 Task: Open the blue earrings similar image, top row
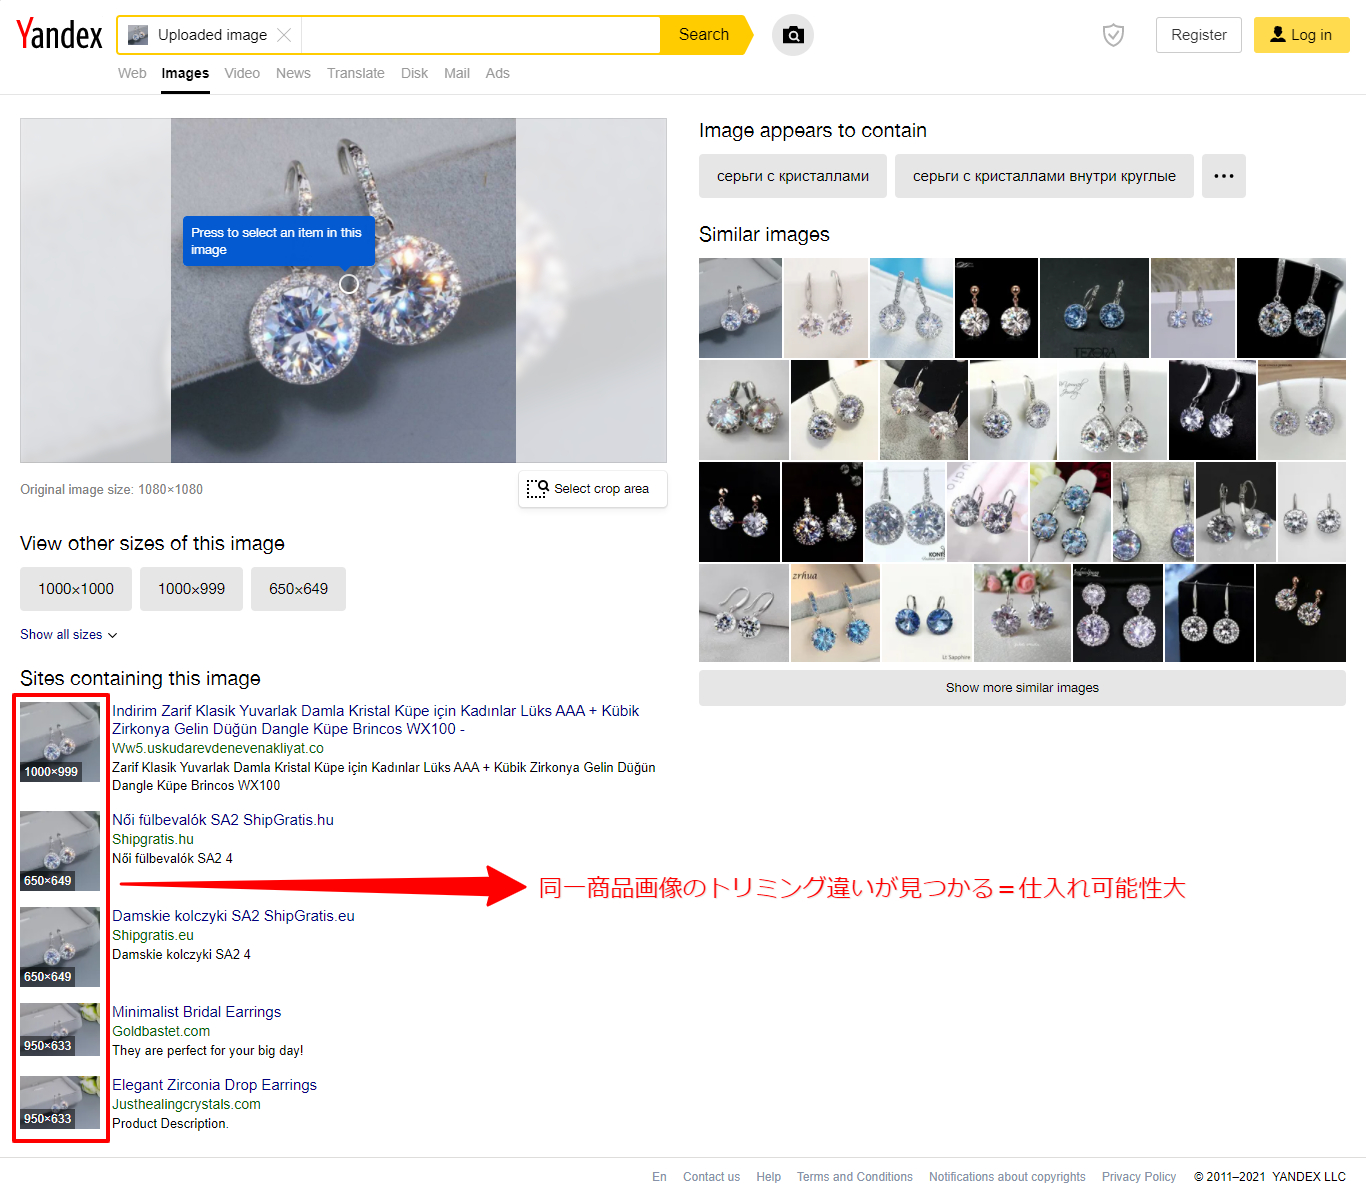[1094, 308]
